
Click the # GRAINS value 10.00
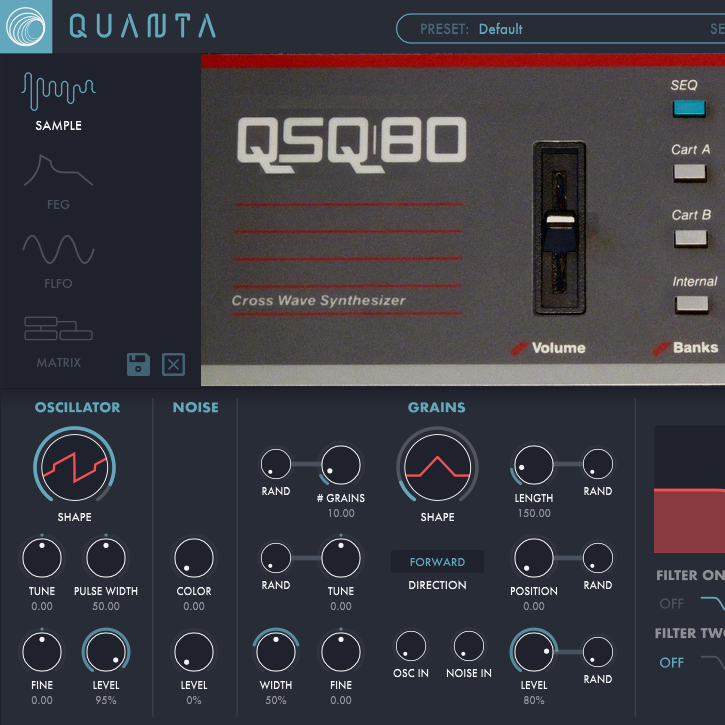pos(341,513)
